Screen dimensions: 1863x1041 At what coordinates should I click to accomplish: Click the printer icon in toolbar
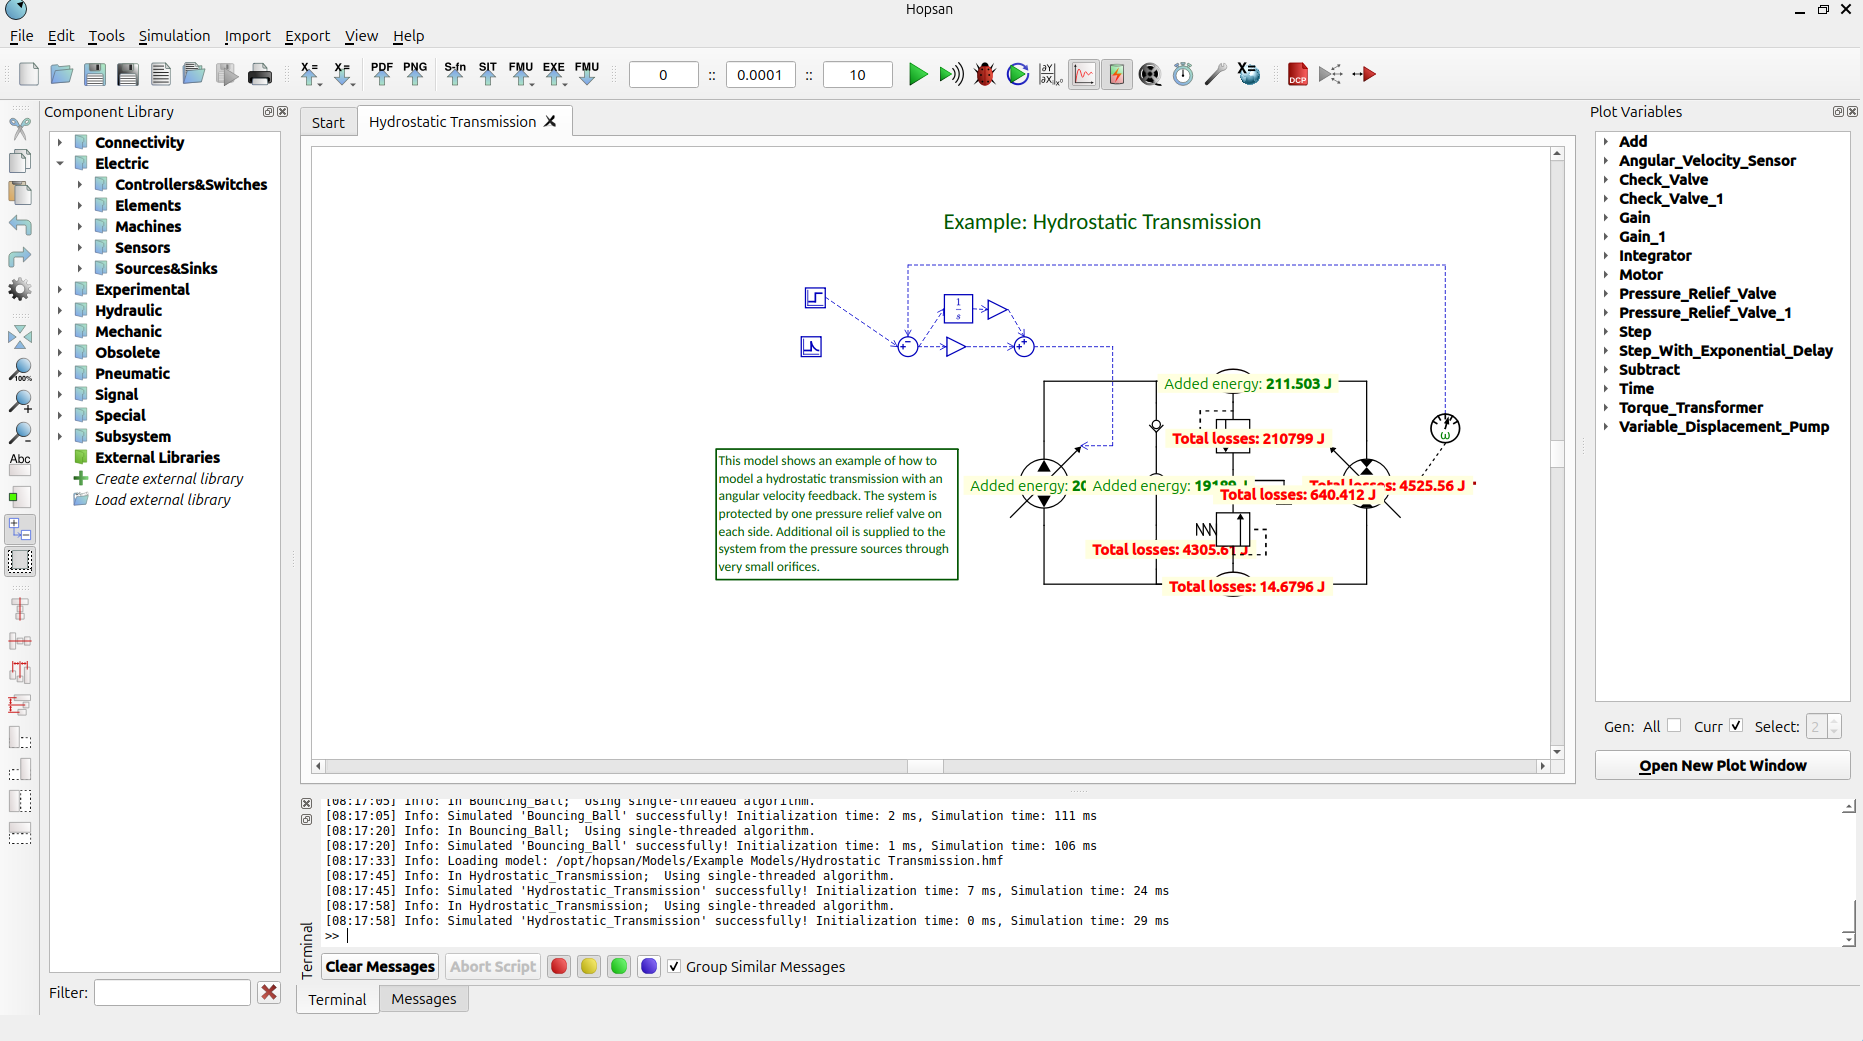tap(260, 74)
